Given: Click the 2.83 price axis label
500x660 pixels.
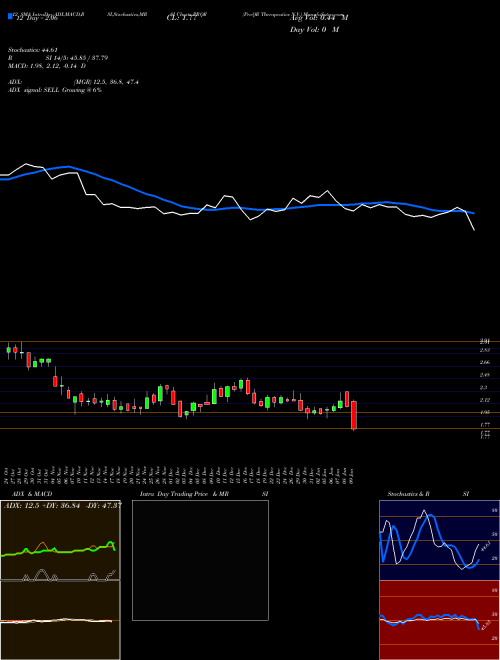Looking at the screenshot, I should point(485,350).
